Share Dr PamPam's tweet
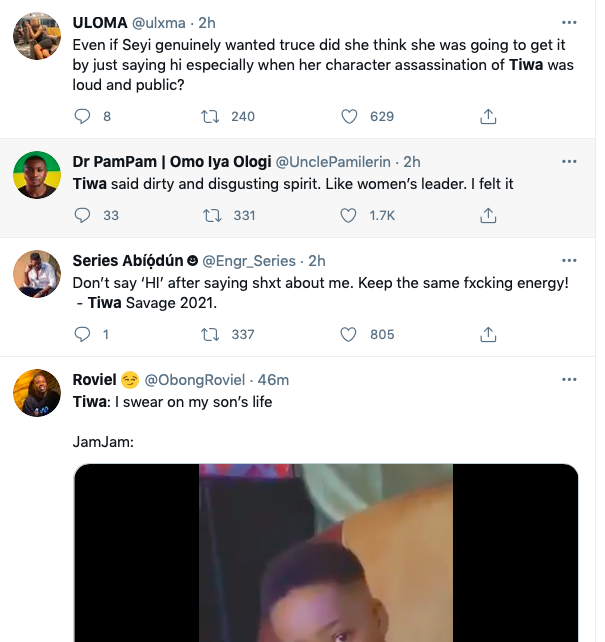 point(488,215)
